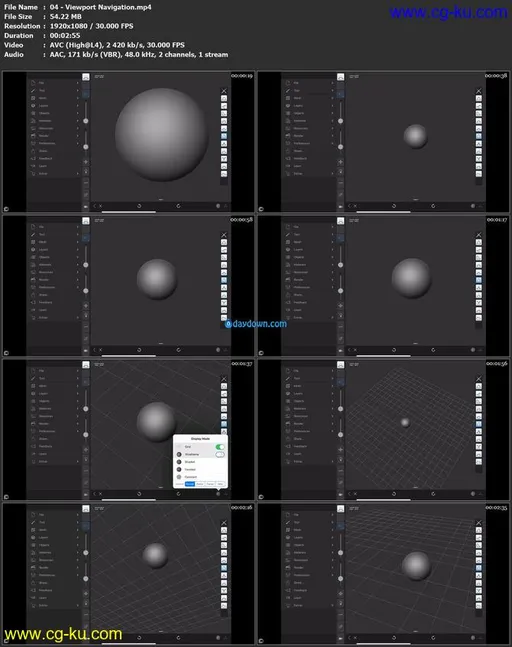This screenshot has height=647, width=512.
Task: Click the highlighted blue tool icon in the 00:00:19 frame
Action: point(224,136)
